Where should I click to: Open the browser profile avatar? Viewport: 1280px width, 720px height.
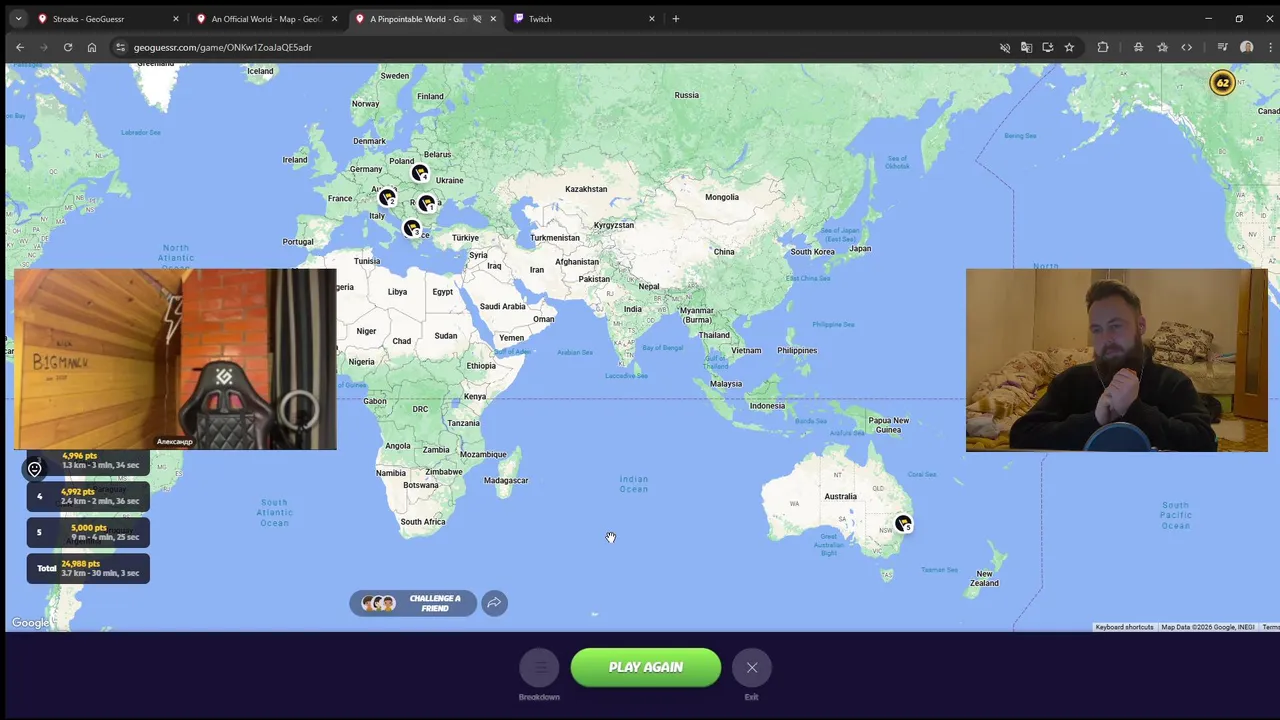coord(1246,47)
